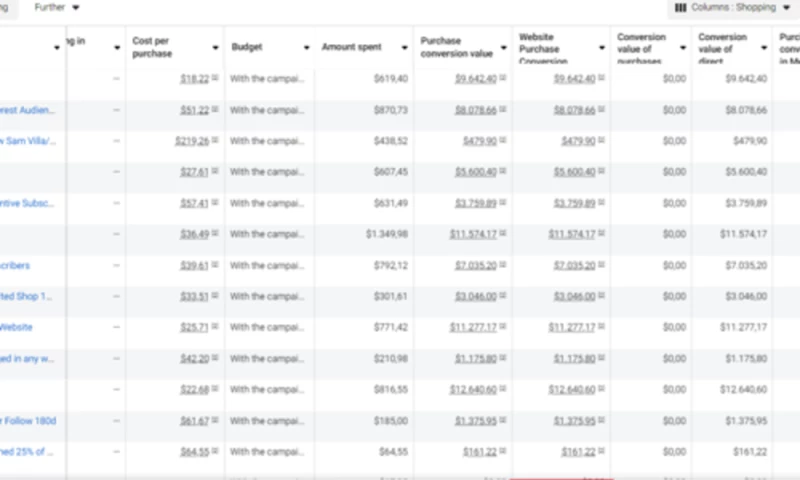
Task: Click info icon beside website value $3.759,89
Action: (x=602, y=202)
